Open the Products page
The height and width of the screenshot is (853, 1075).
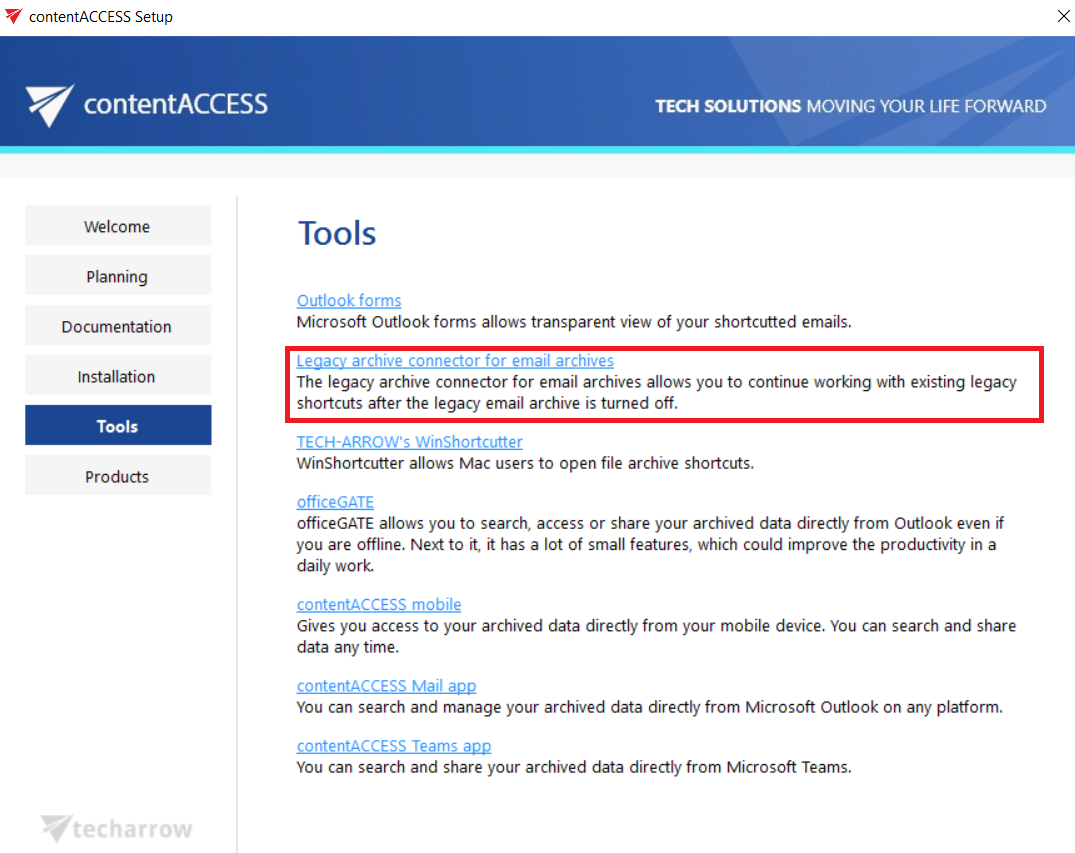pyautogui.click(x=118, y=476)
